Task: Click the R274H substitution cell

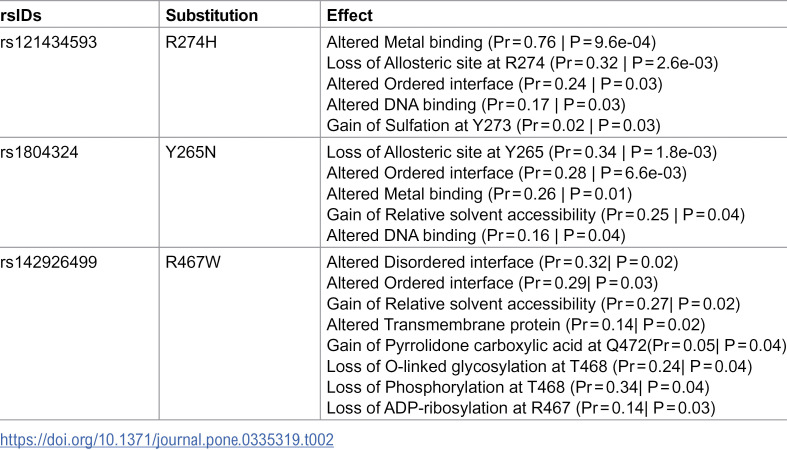Action: click(x=191, y=42)
